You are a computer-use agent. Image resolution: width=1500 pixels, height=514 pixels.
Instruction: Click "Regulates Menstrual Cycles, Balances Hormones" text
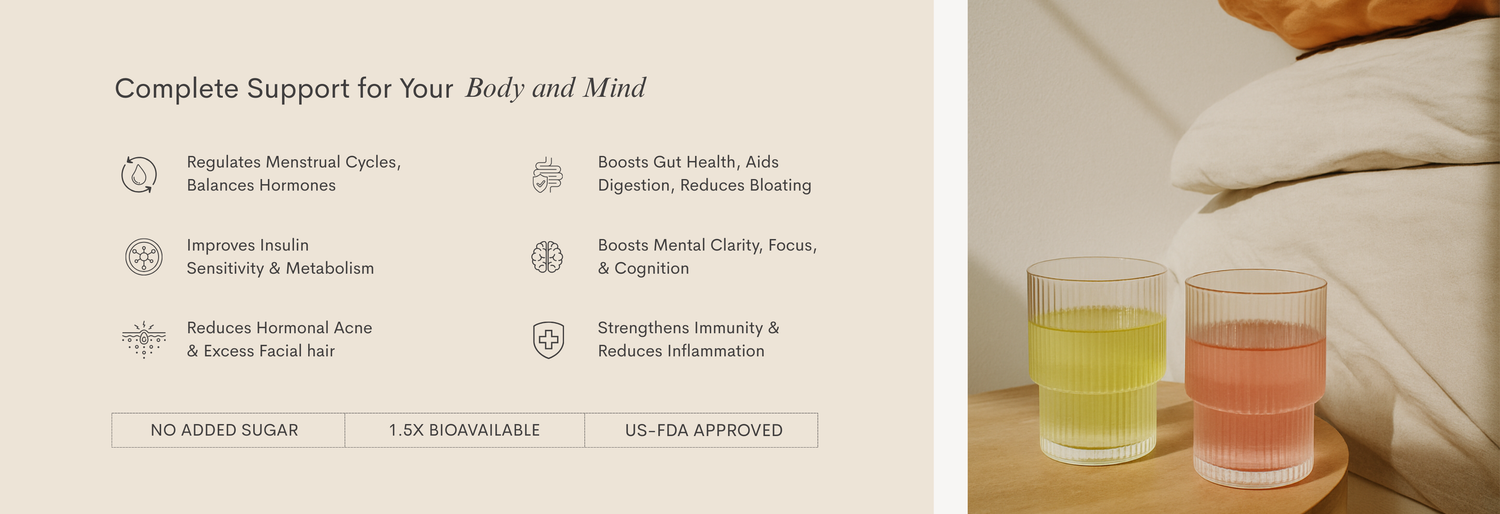coord(293,174)
